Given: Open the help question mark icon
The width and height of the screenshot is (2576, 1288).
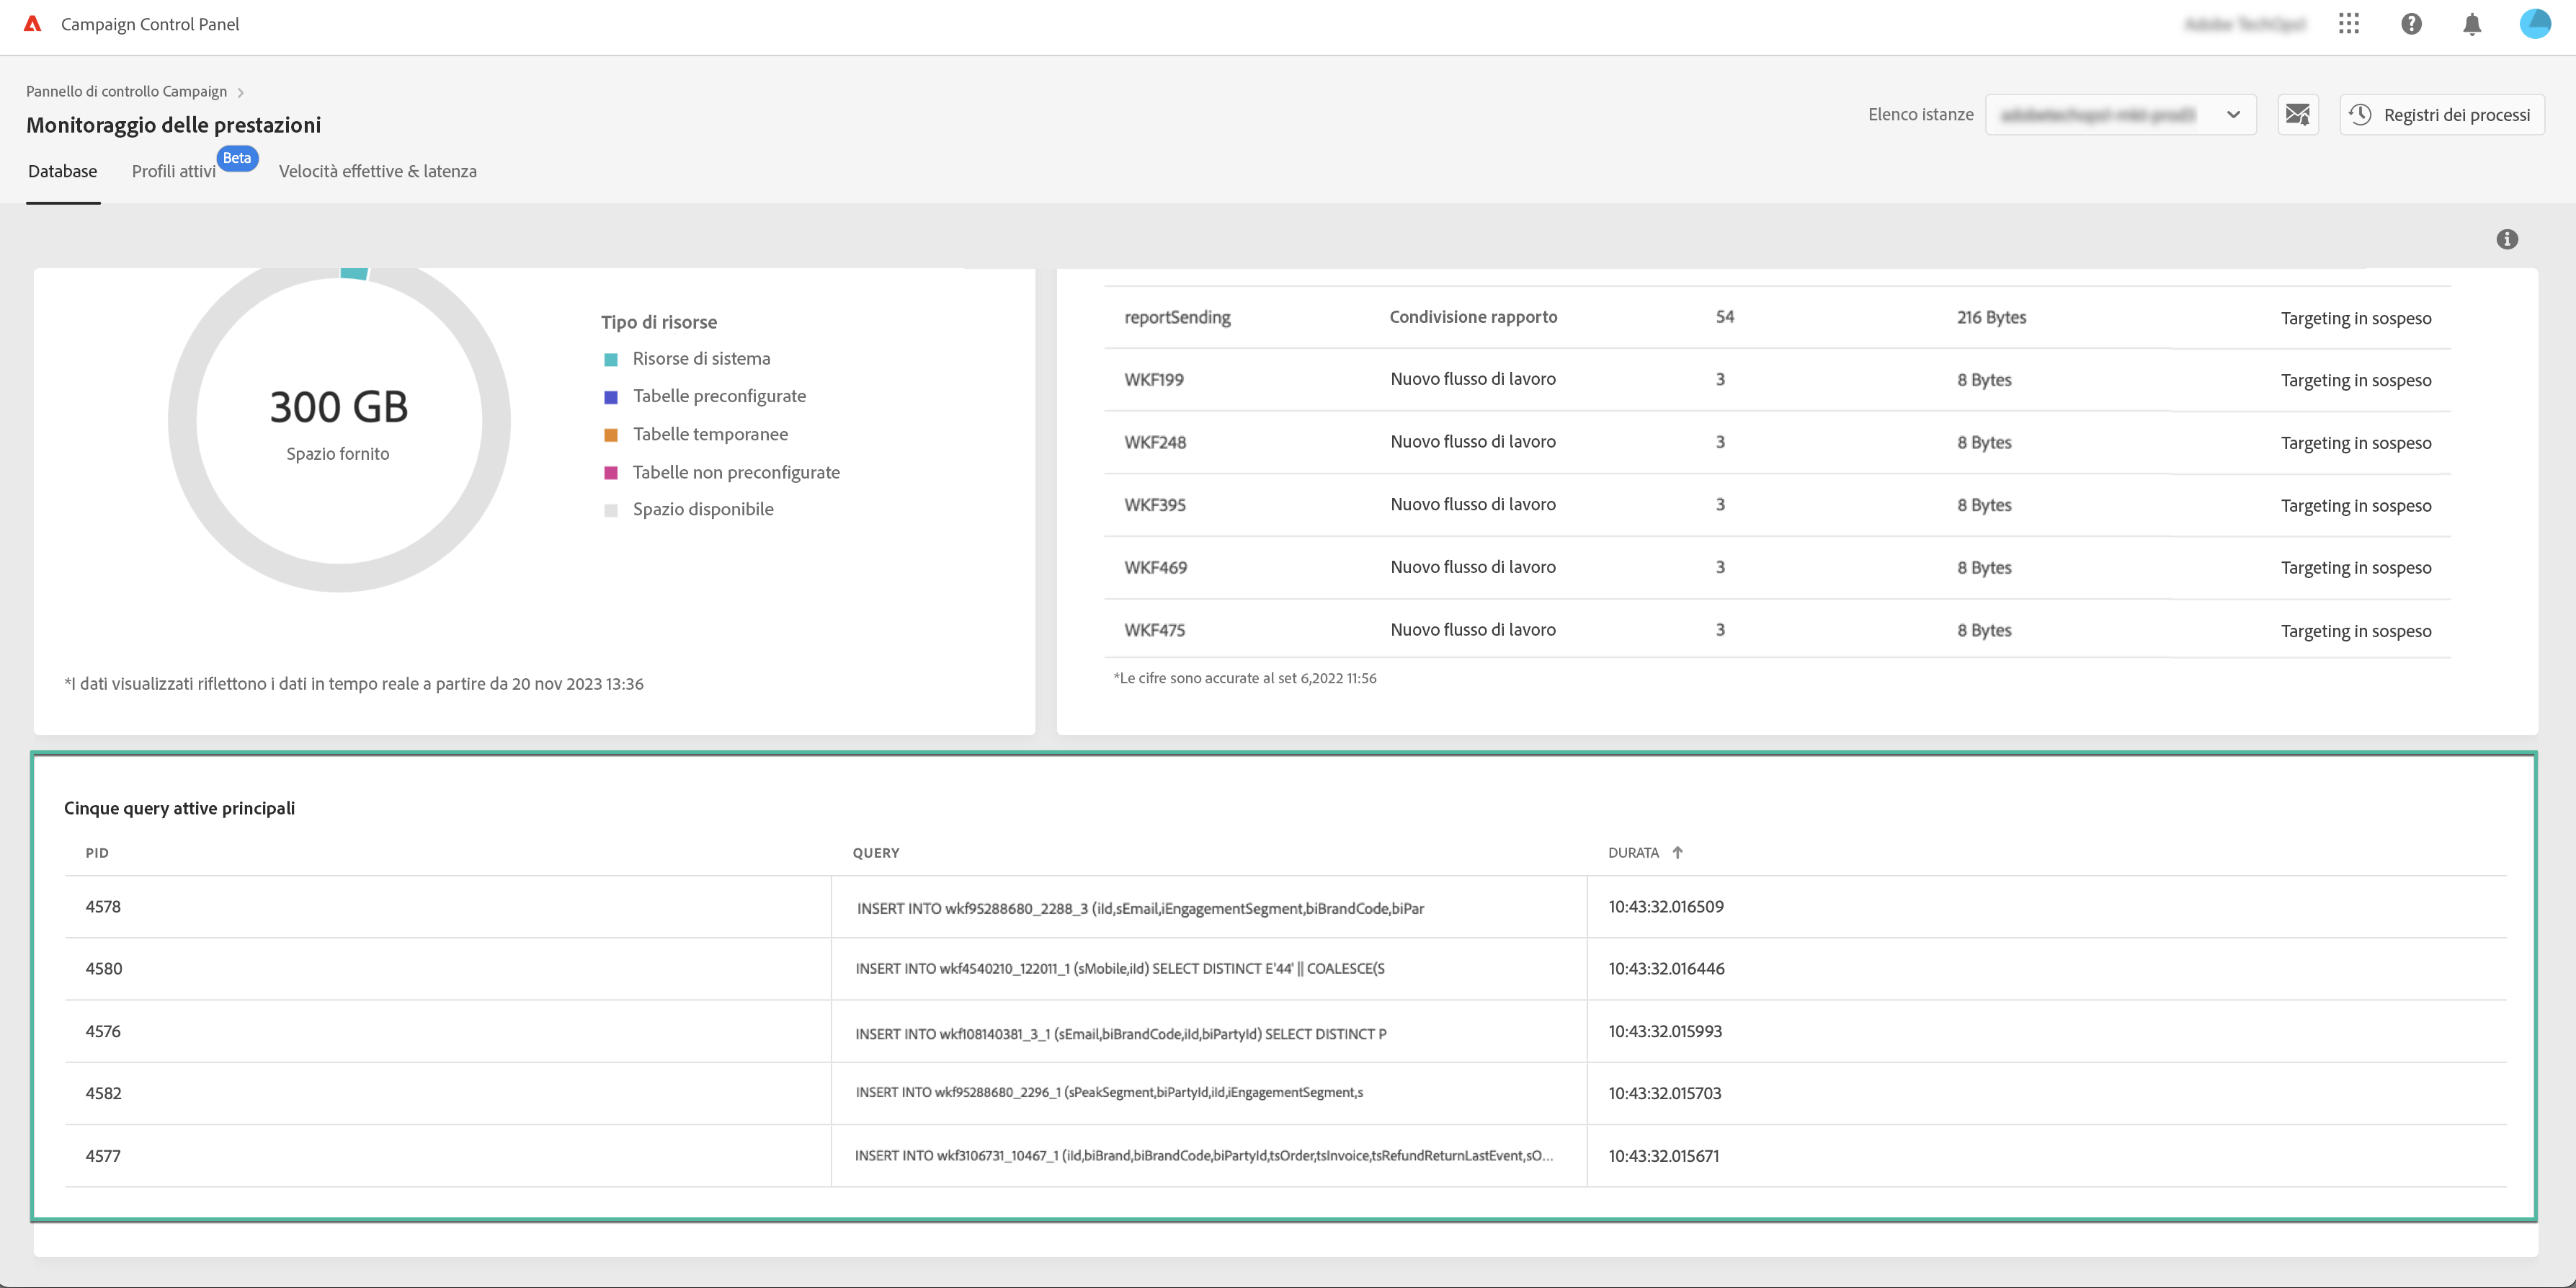Looking at the screenshot, I should [2411, 24].
